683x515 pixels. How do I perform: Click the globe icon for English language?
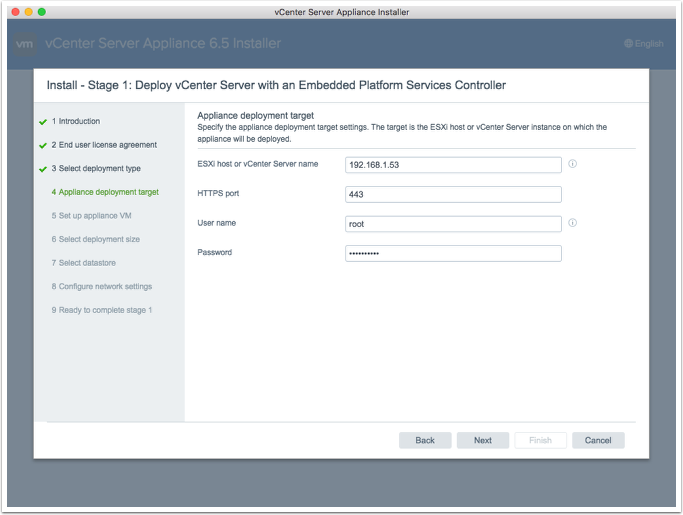[628, 44]
